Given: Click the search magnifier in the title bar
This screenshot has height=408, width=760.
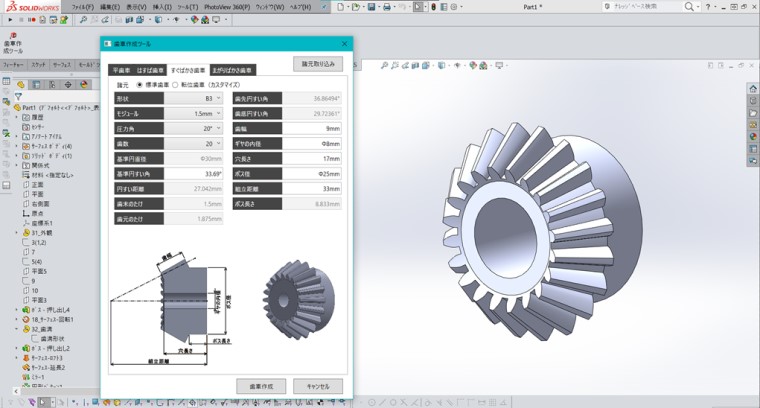Looking at the screenshot, I should [x=689, y=7].
